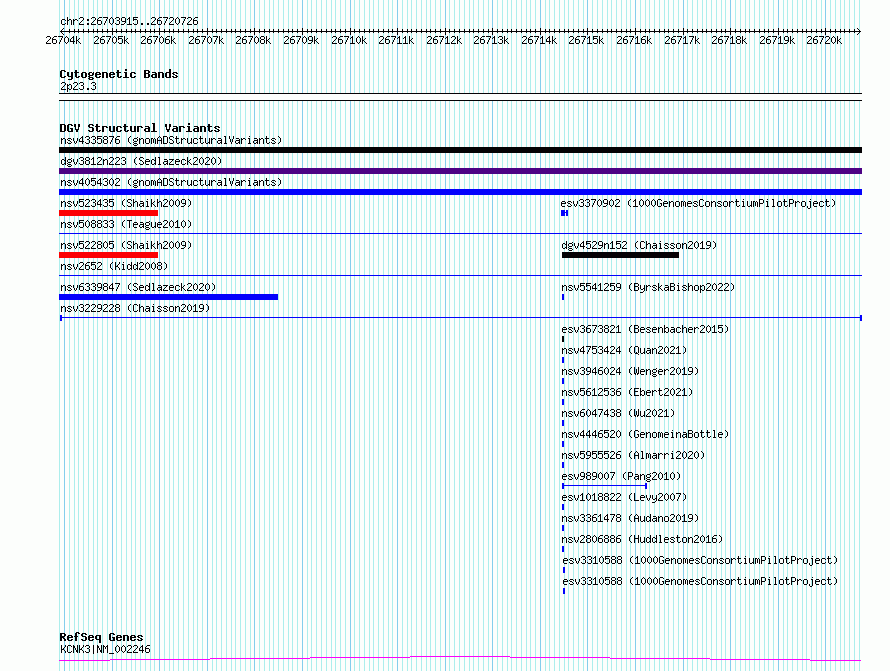The image size is (890, 671).
Task: Open variant nsv523435 (Shaikh2009)
Action: coord(126,203)
